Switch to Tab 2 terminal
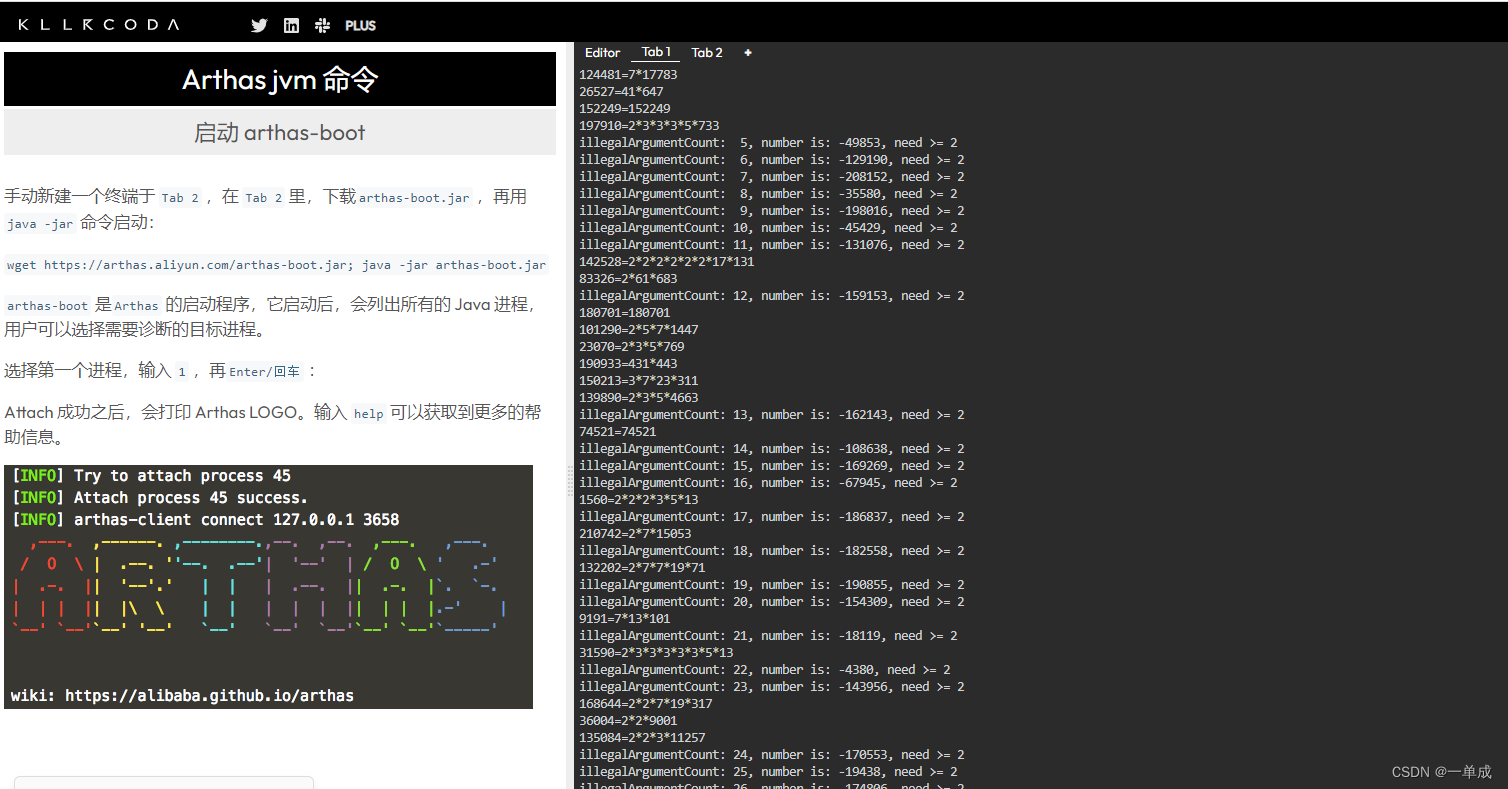1508x789 pixels. tap(707, 53)
